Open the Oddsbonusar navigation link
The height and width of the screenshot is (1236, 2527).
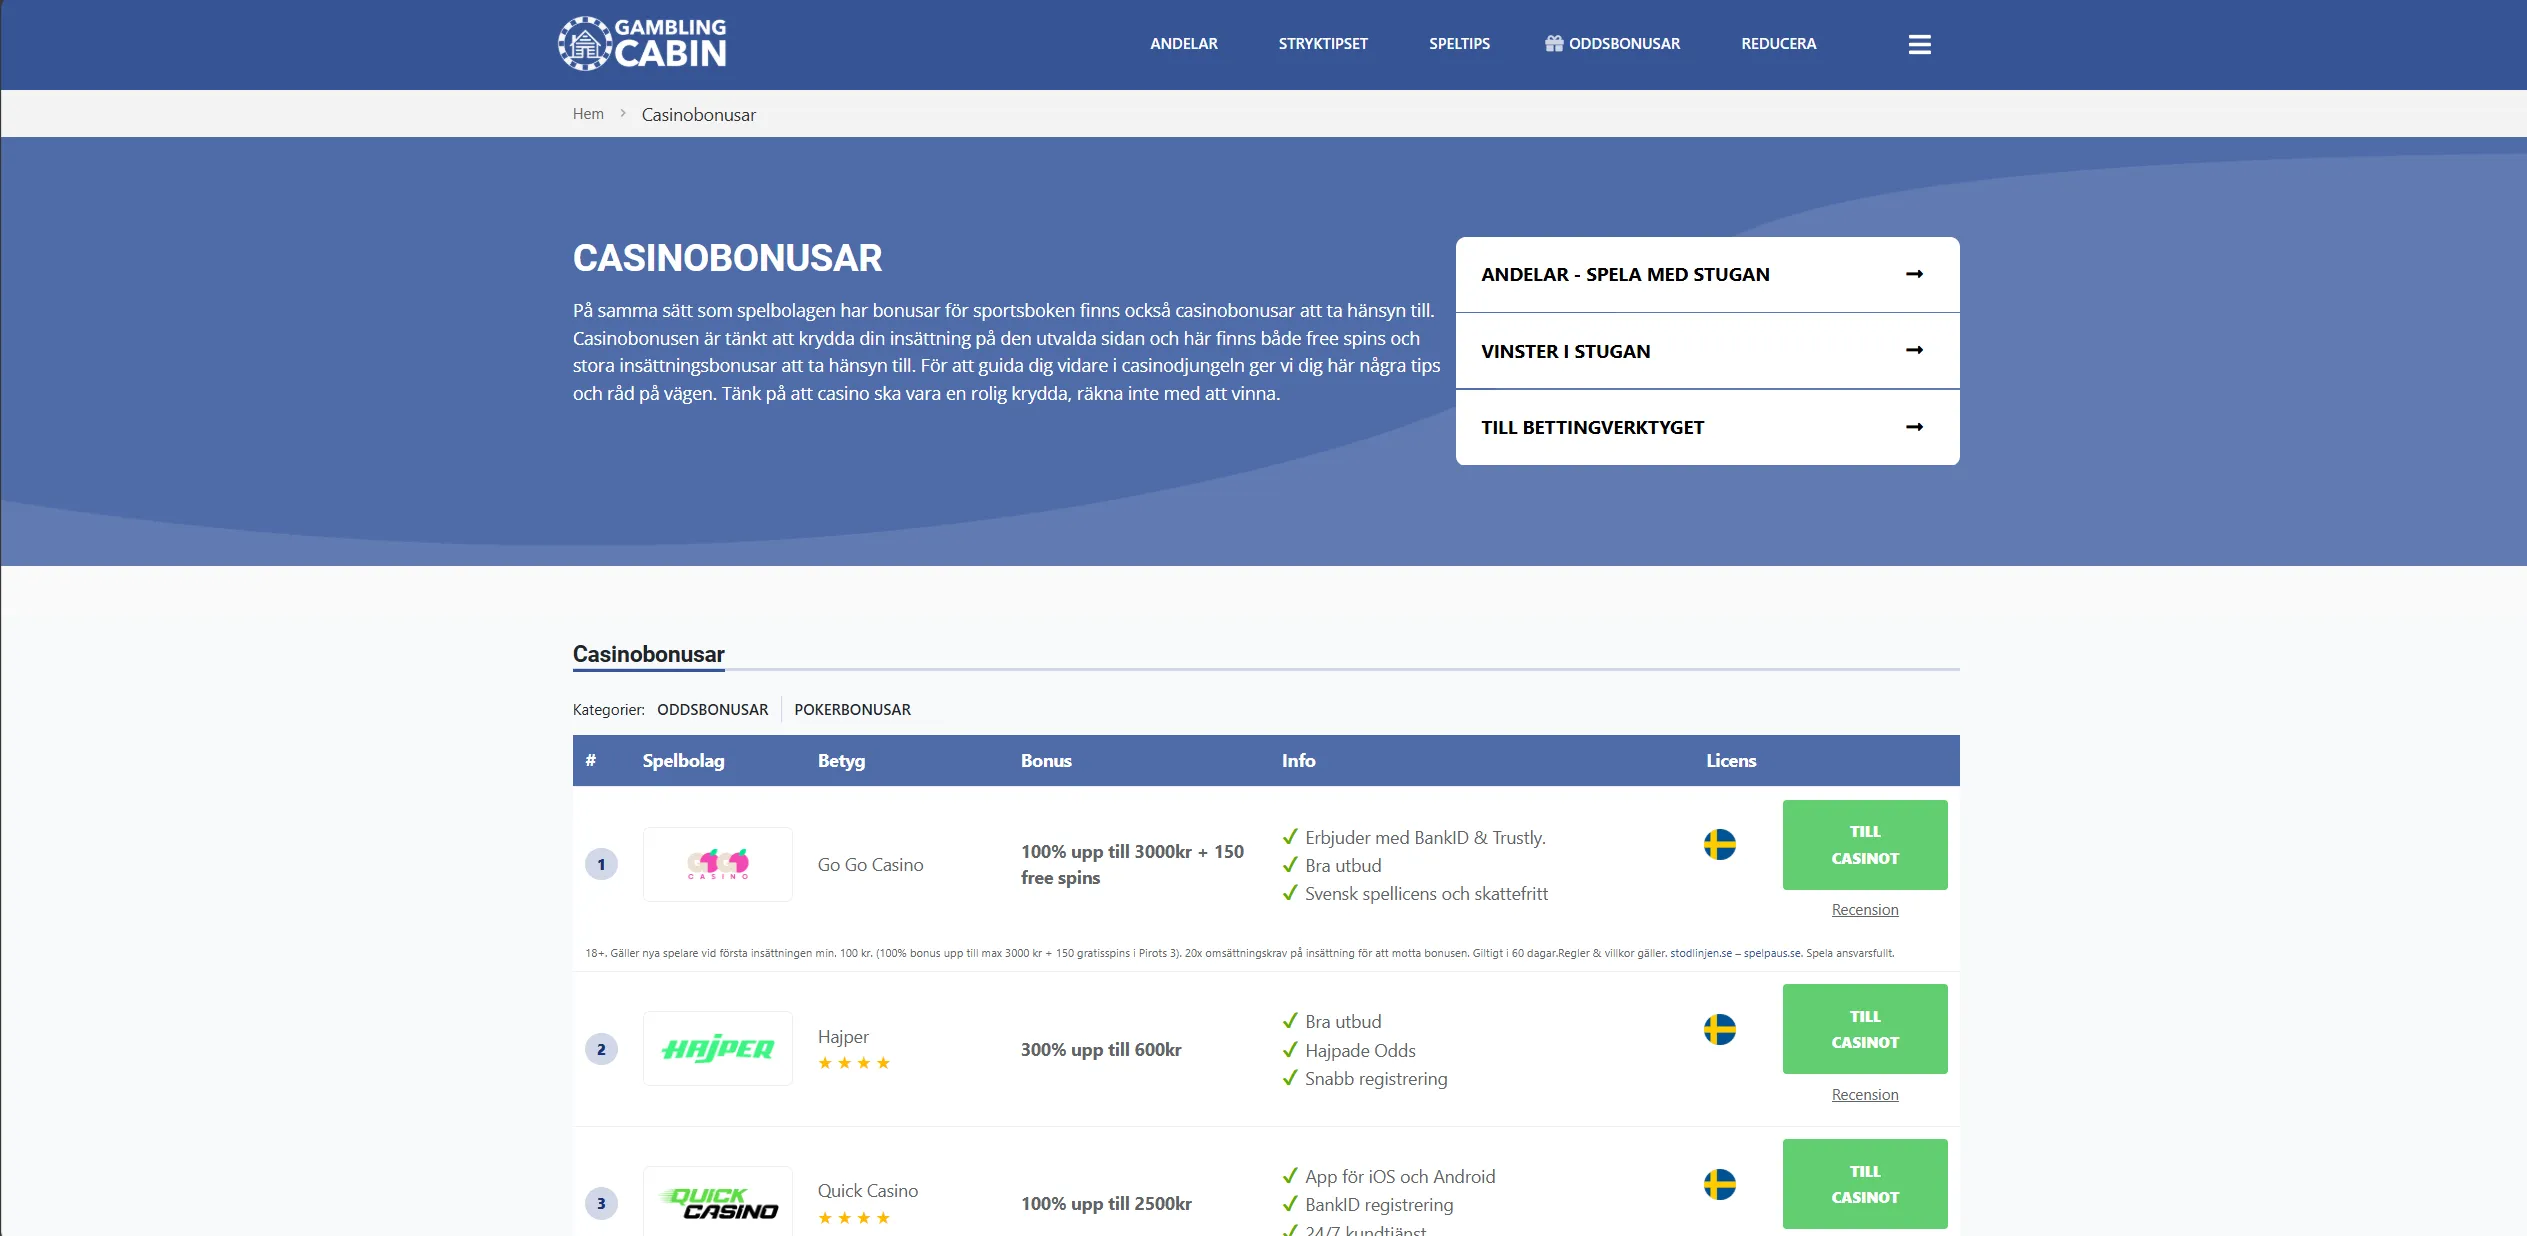(1612, 44)
